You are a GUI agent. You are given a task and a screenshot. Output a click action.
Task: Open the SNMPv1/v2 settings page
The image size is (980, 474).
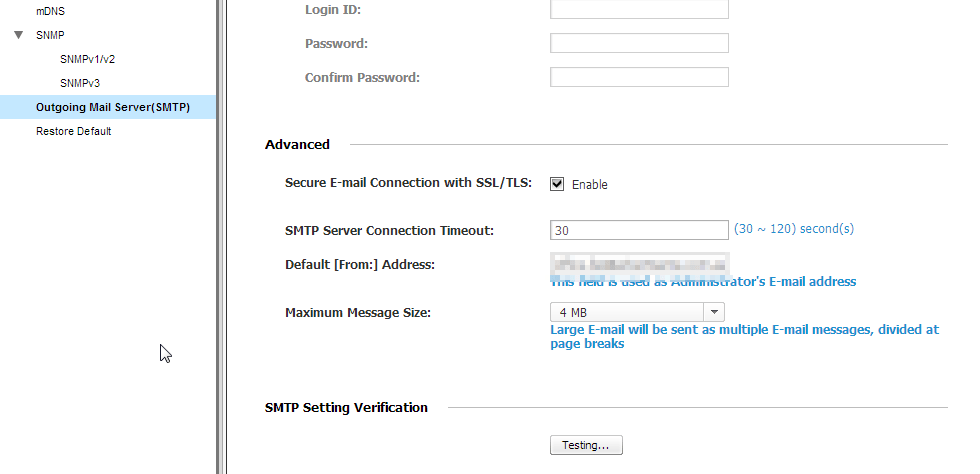tap(87, 59)
